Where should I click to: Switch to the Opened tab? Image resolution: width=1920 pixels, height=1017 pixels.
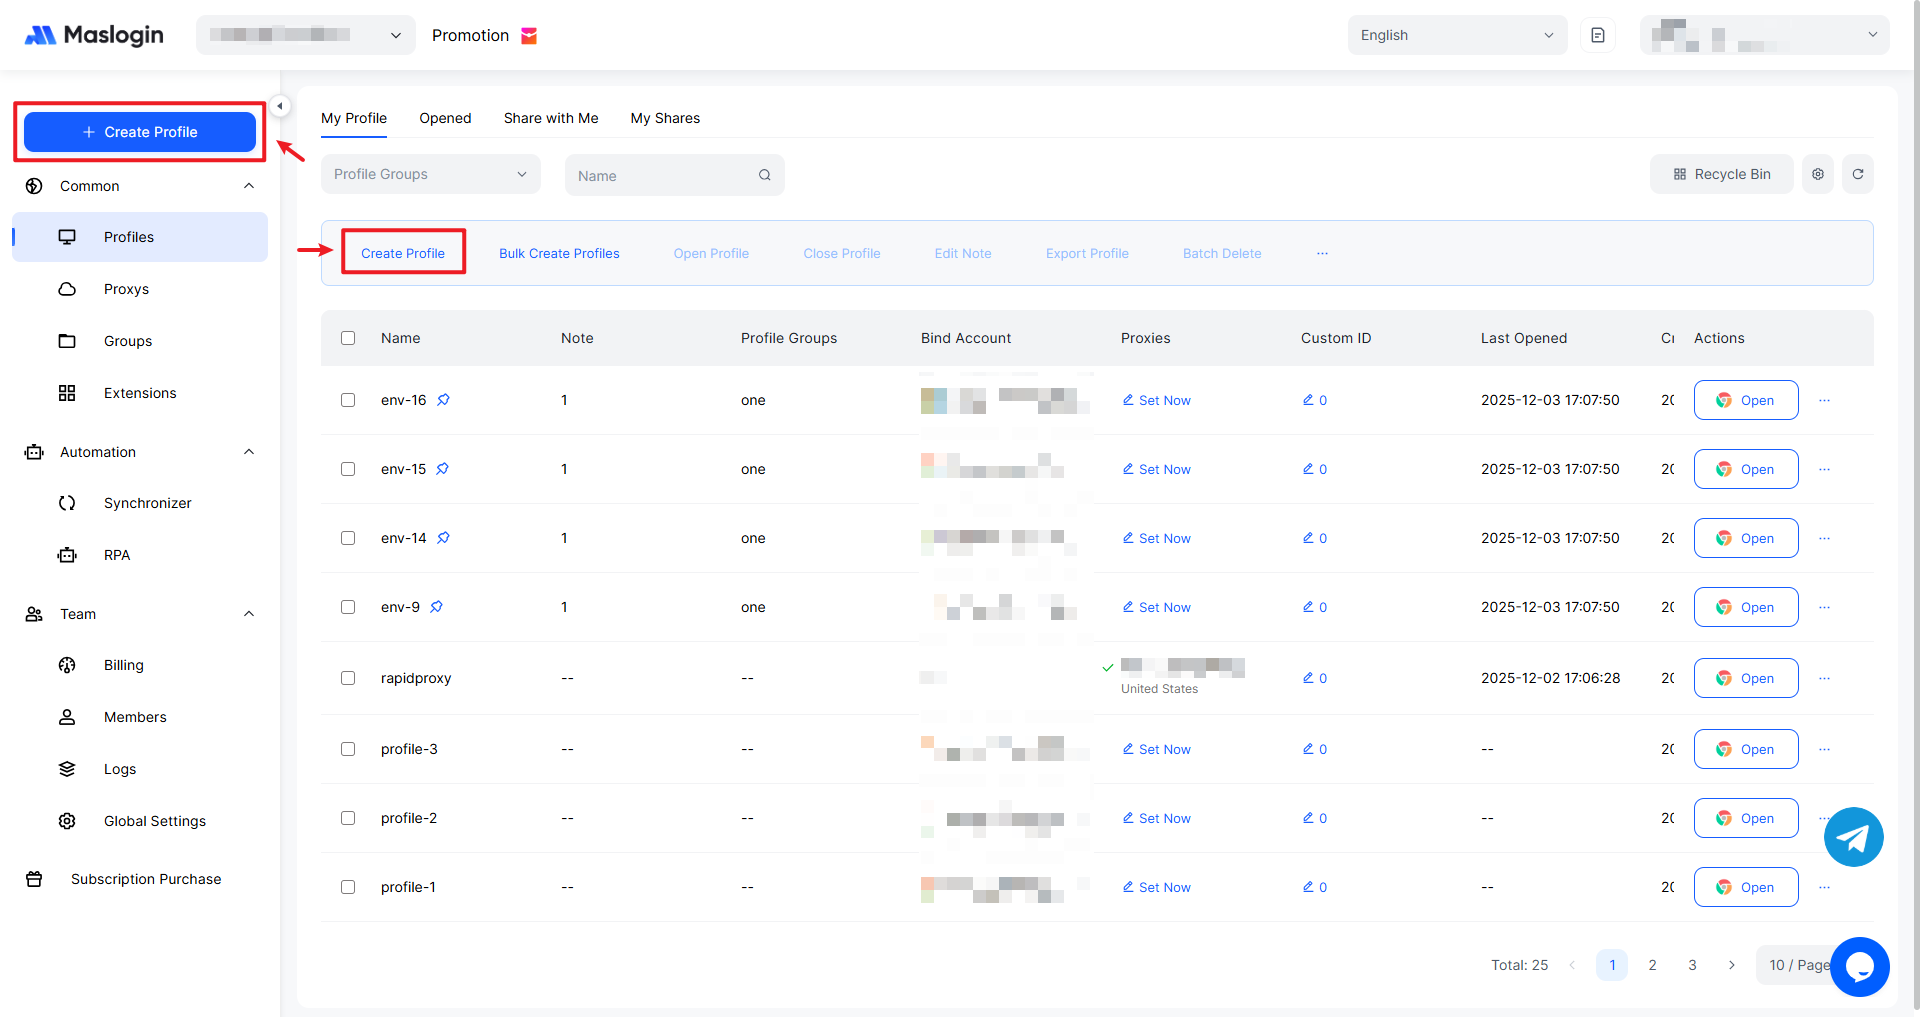tap(445, 118)
